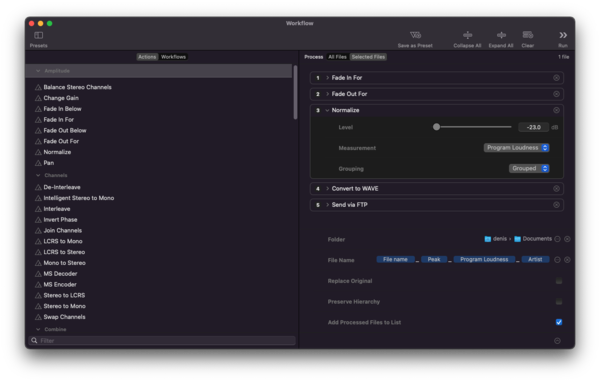Remove the Fade Out For step
The height and width of the screenshot is (382, 600).
[x=556, y=94]
